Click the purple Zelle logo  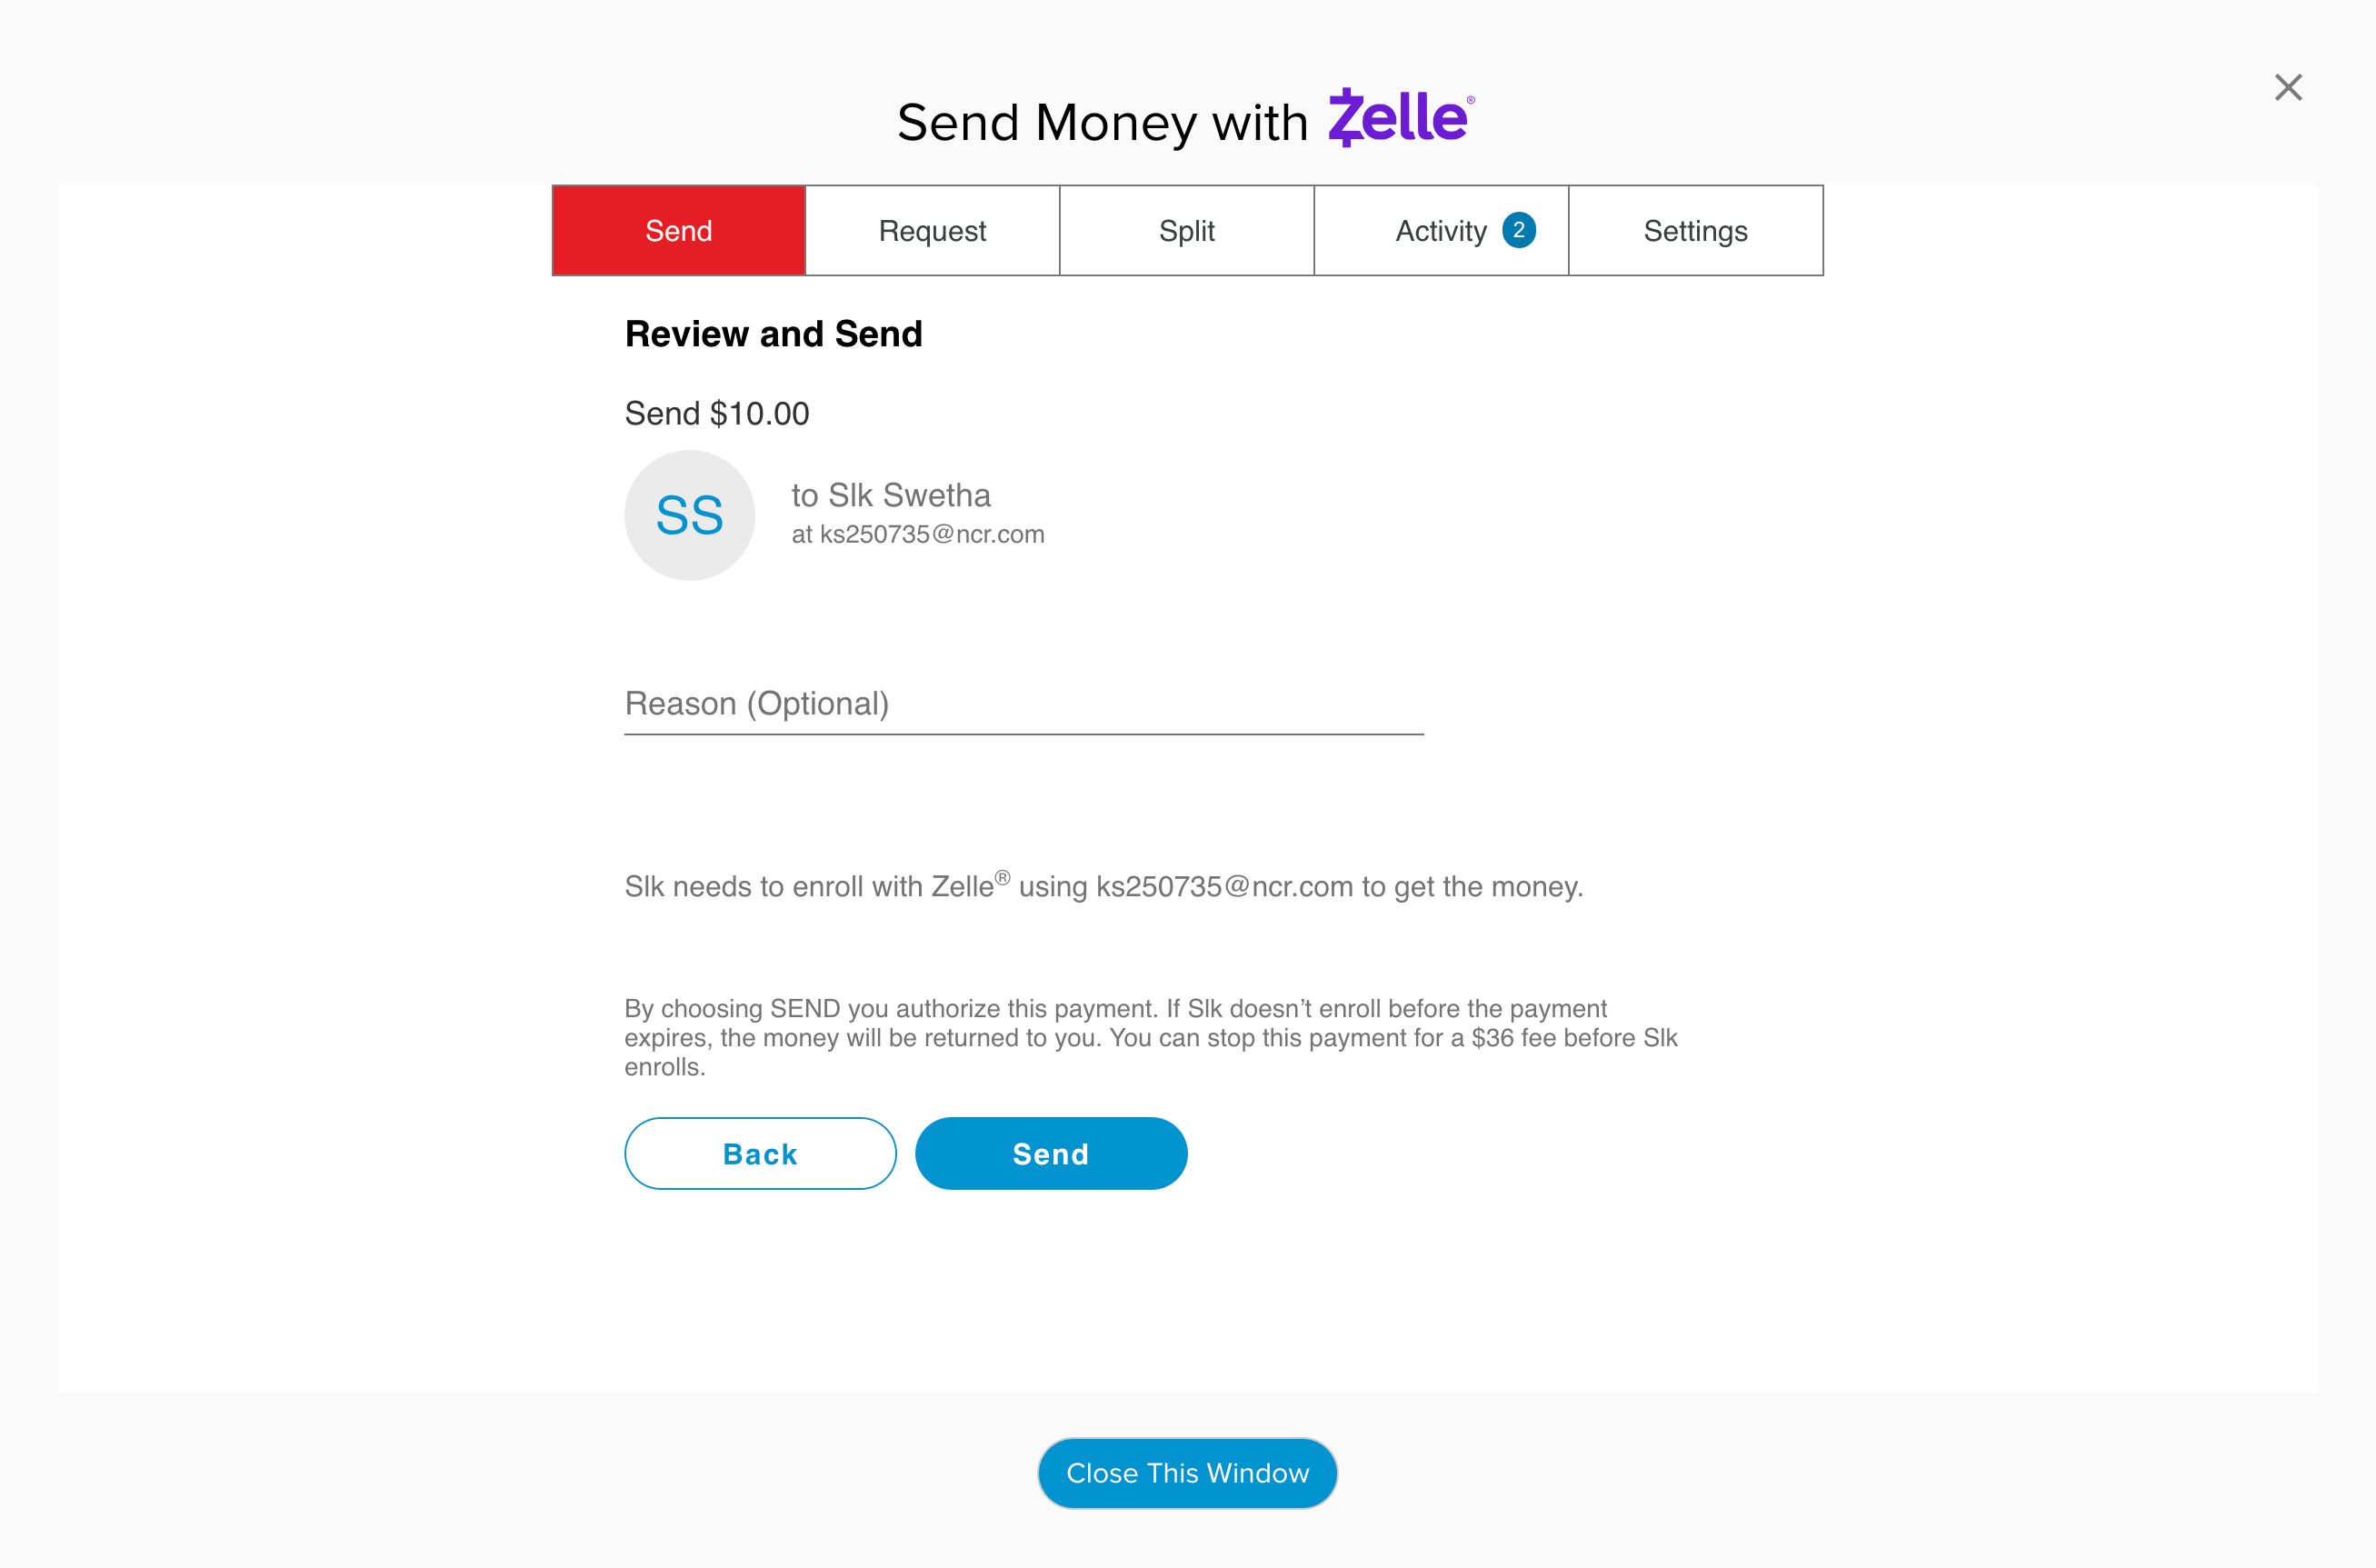1399,118
